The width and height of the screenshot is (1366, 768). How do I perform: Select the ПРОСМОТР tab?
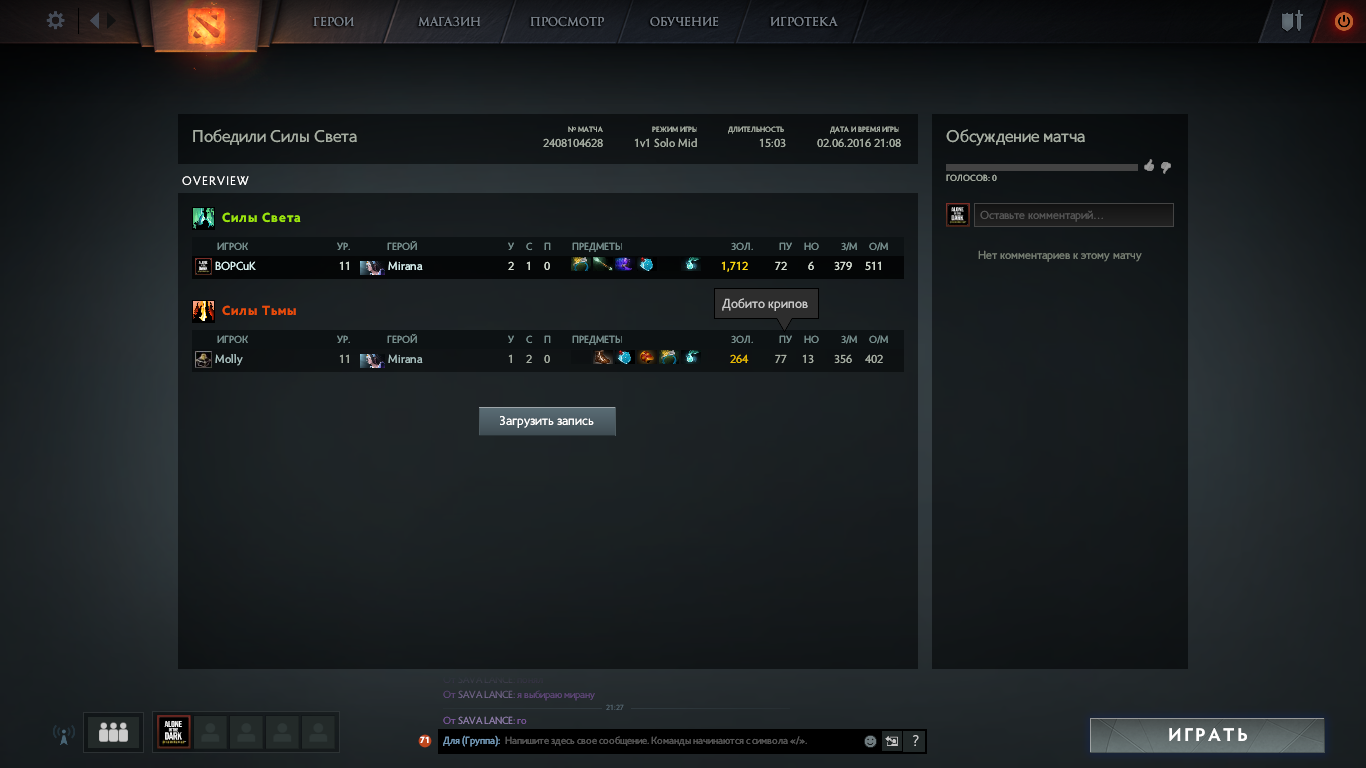(x=567, y=21)
